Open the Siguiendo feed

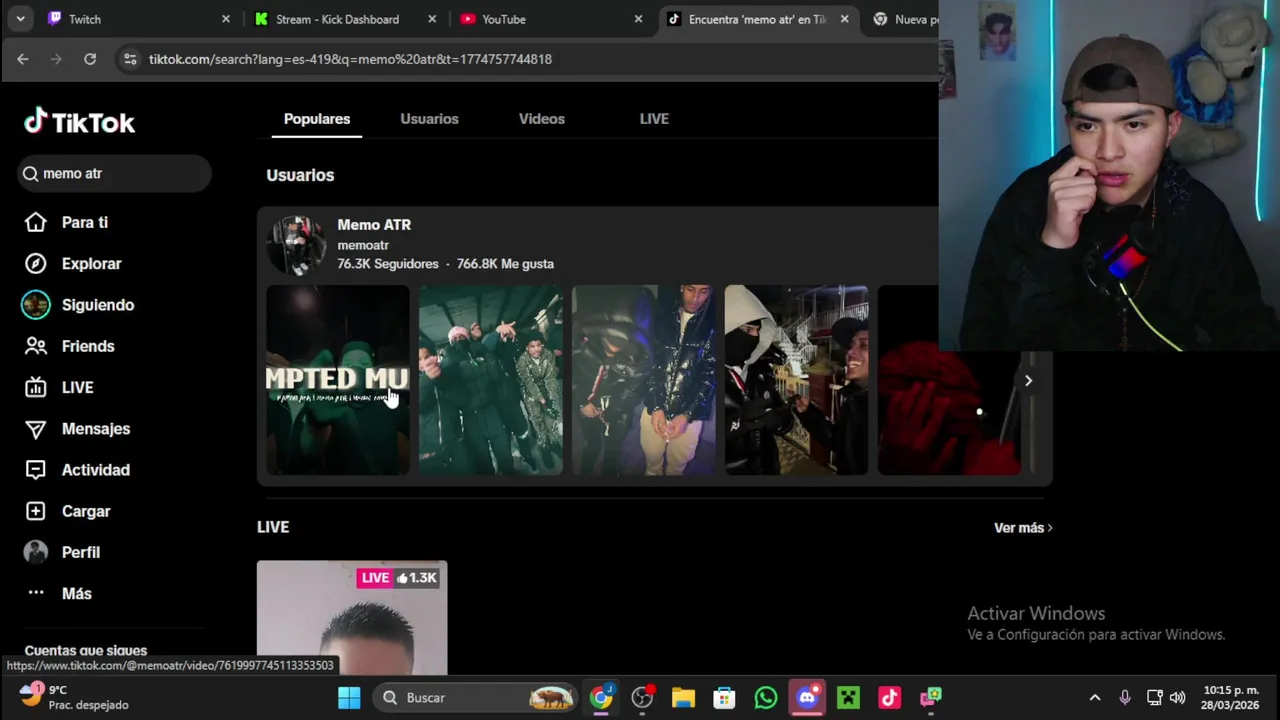click(78, 305)
